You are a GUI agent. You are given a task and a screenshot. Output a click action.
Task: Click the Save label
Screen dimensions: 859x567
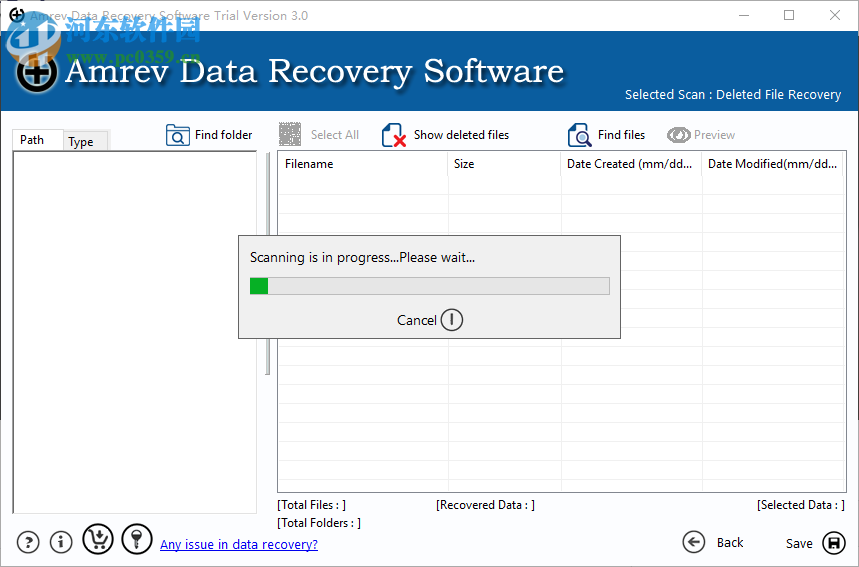(799, 543)
